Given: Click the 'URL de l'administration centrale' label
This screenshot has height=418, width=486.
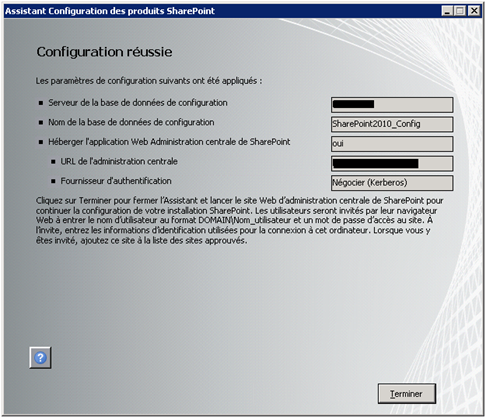Looking at the screenshot, I should tap(119, 161).
